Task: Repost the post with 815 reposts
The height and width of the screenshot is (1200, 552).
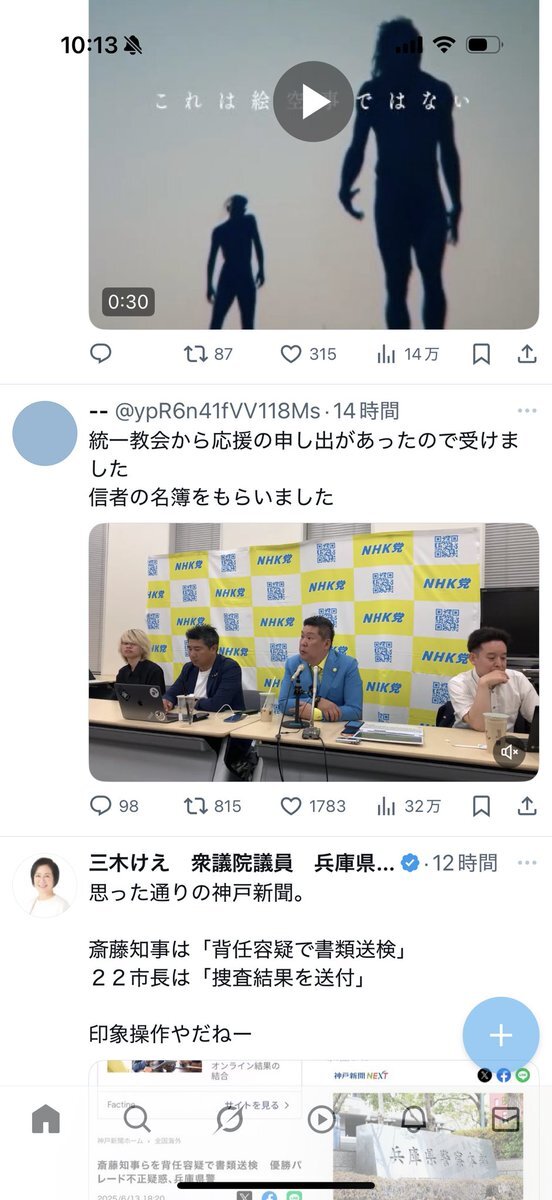Action: coord(213,806)
